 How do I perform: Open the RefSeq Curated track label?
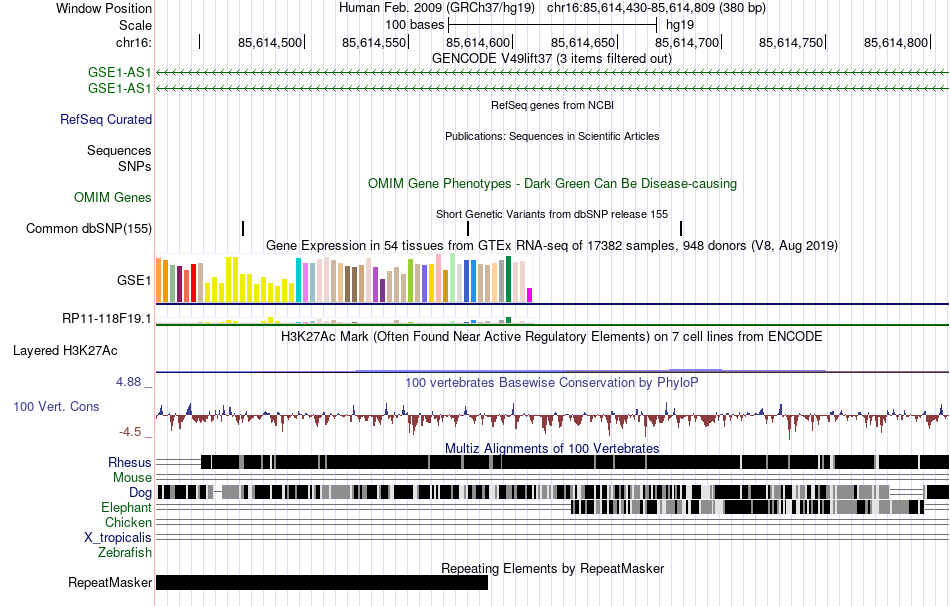tap(106, 119)
